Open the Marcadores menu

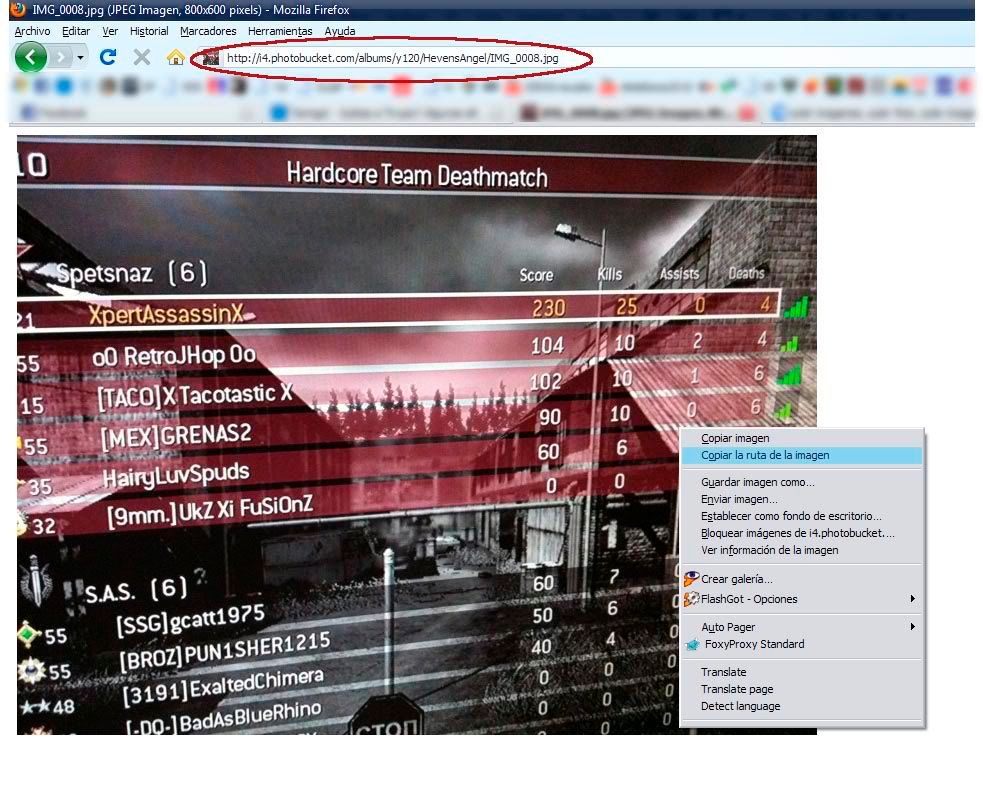(208, 31)
